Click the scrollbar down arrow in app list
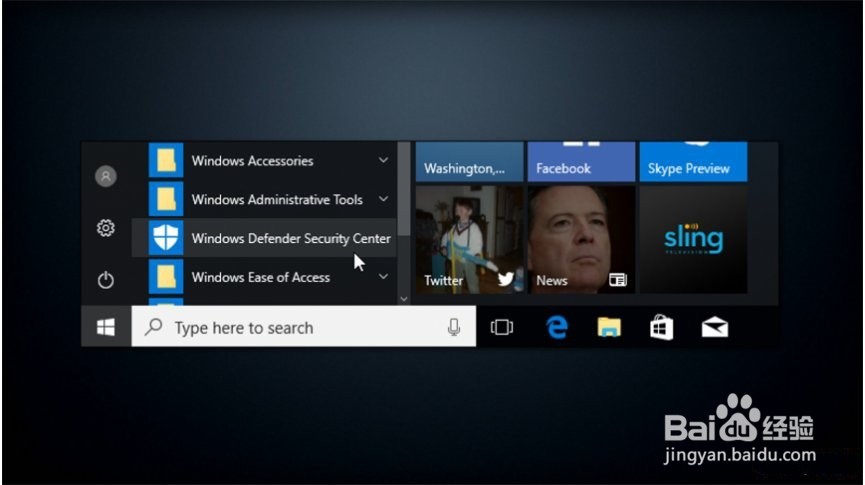This screenshot has width=865, height=485. pyautogui.click(x=404, y=299)
